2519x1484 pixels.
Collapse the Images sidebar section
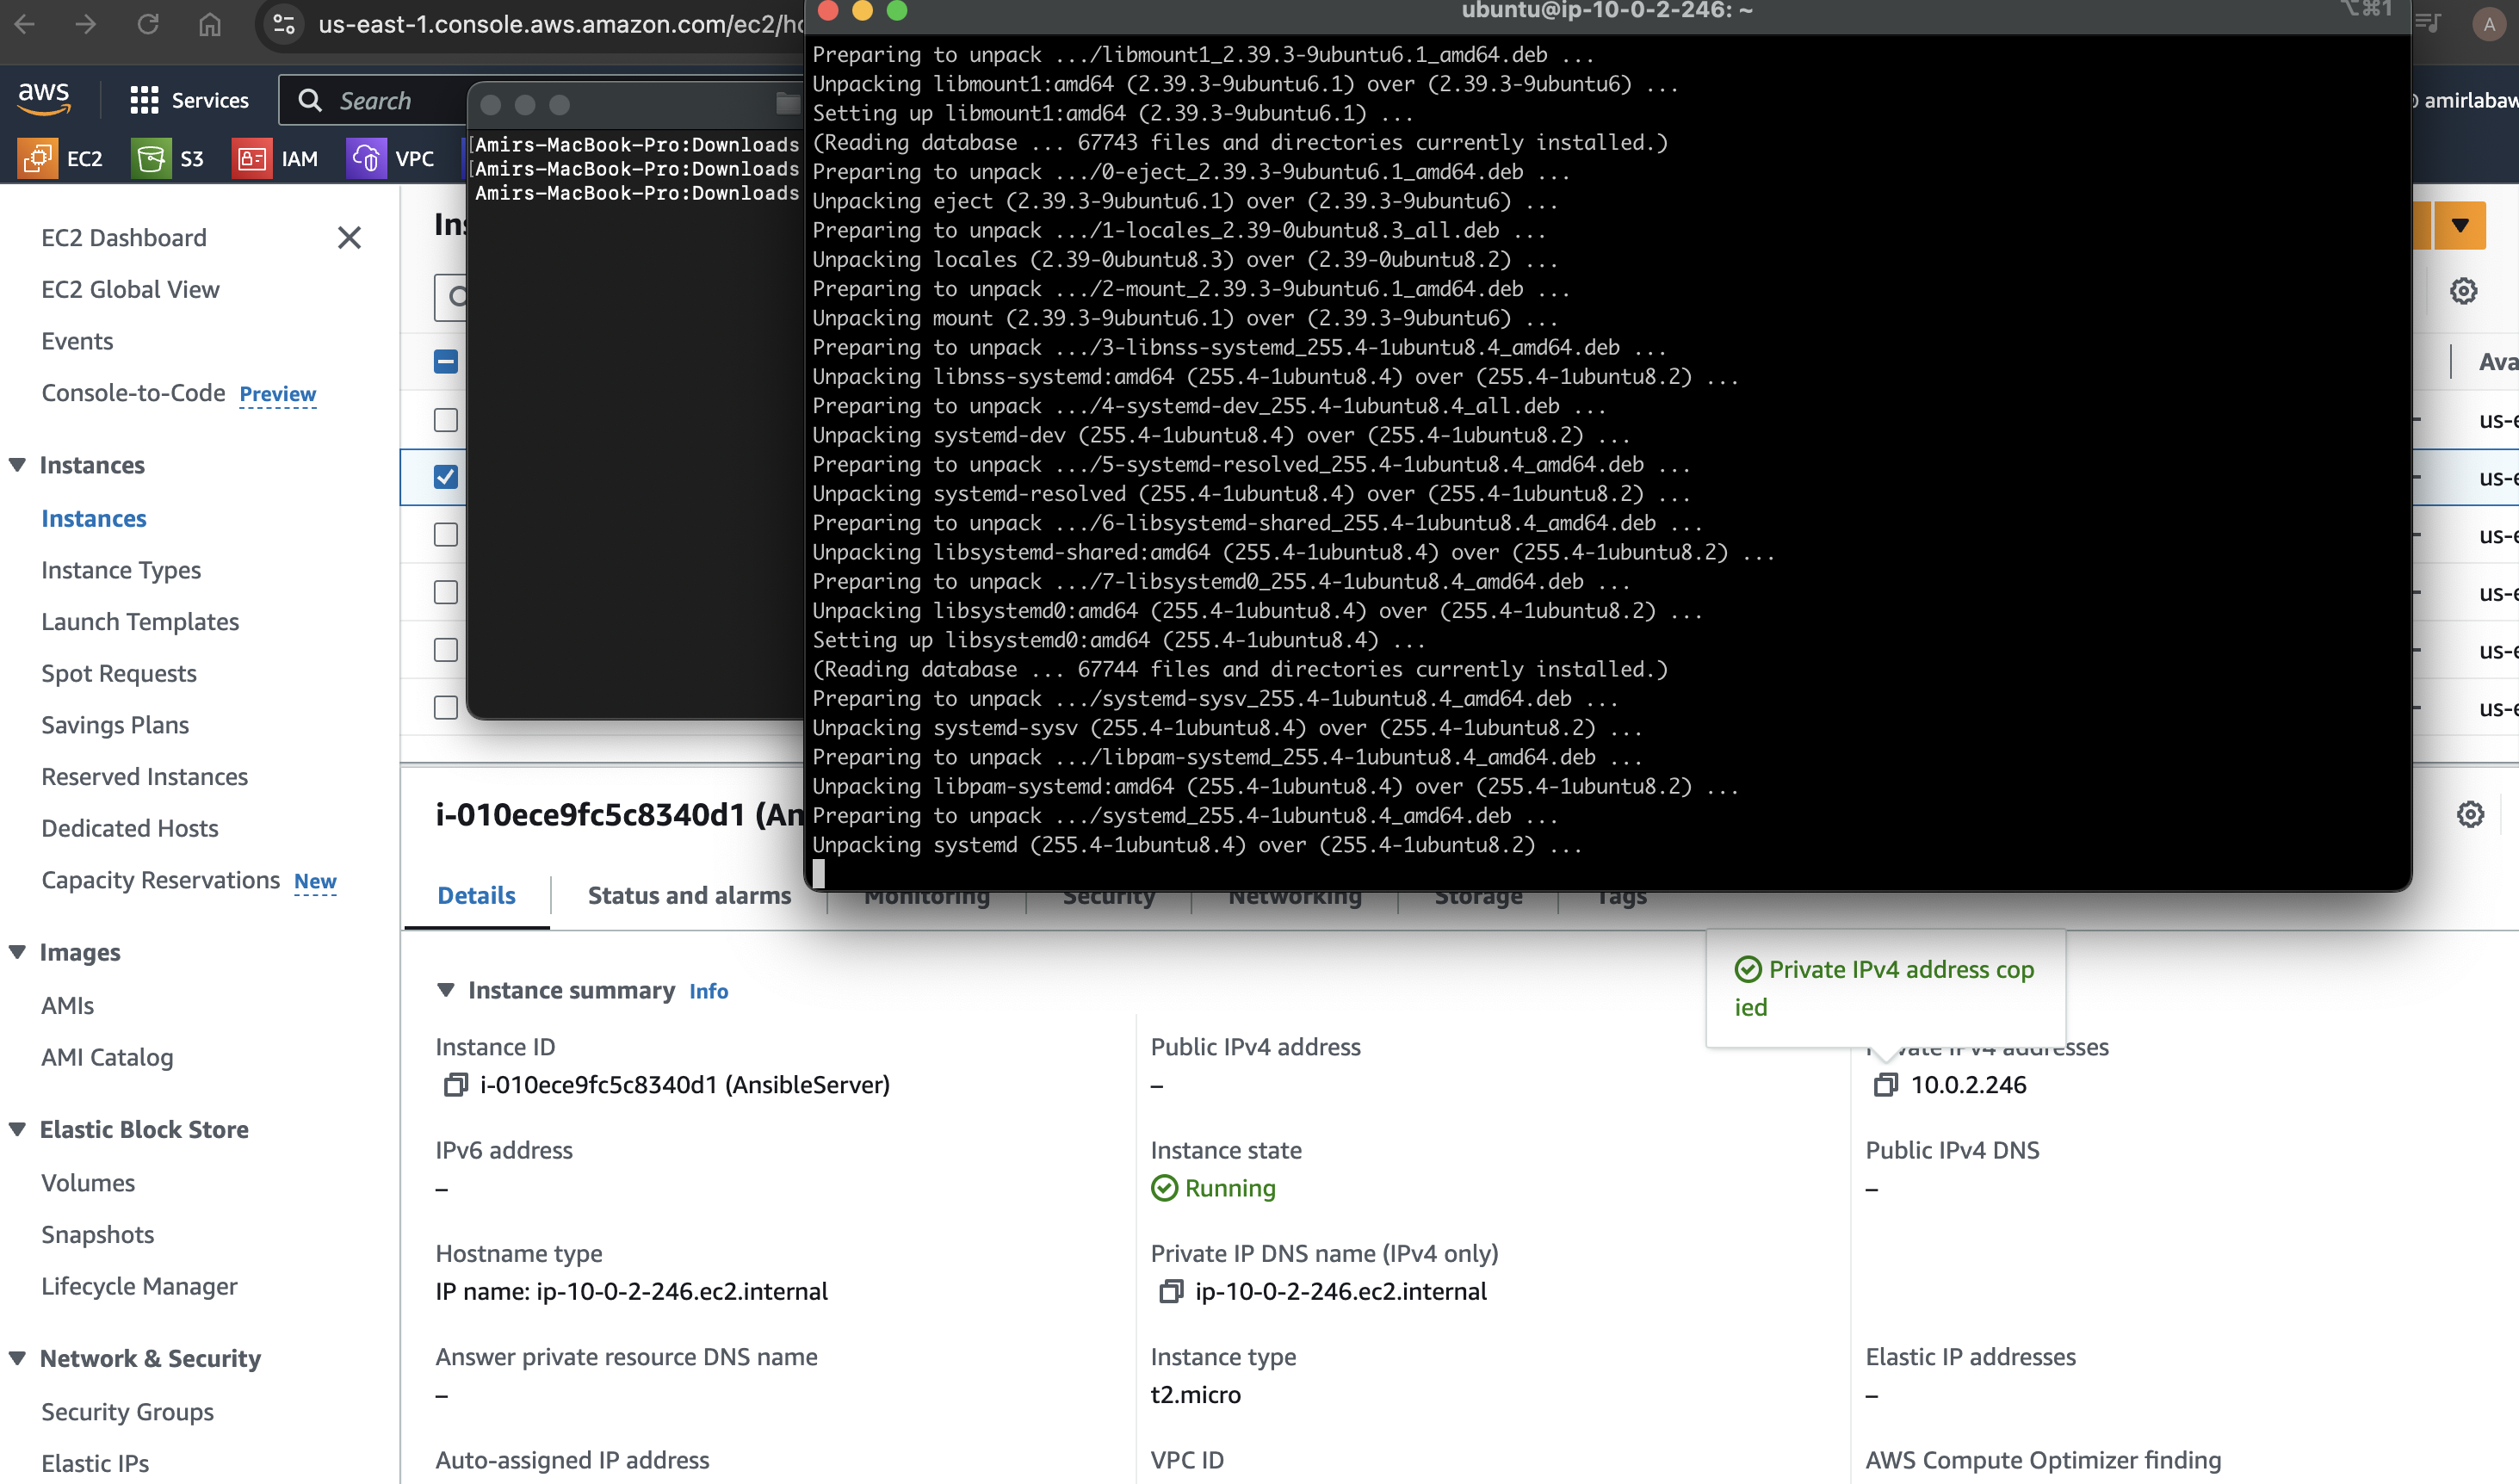click(17, 952)
